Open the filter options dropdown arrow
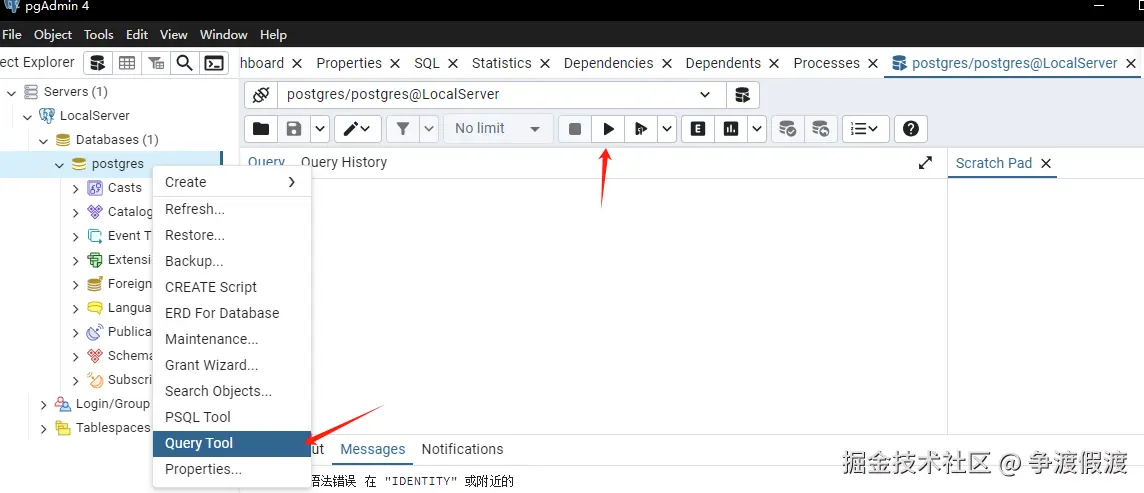The height and width of the screenshot is (493, 1144). coord(429,129)
